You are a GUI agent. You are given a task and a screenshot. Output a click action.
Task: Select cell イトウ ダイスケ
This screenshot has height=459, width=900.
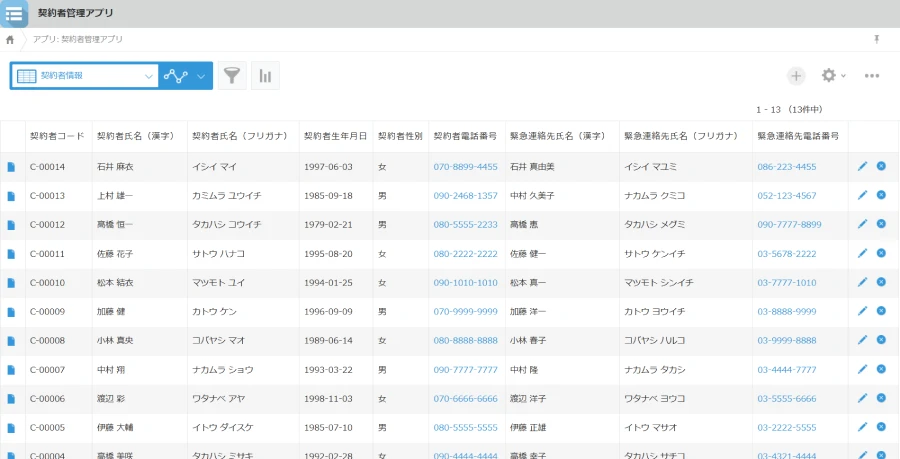pos(223,427)
